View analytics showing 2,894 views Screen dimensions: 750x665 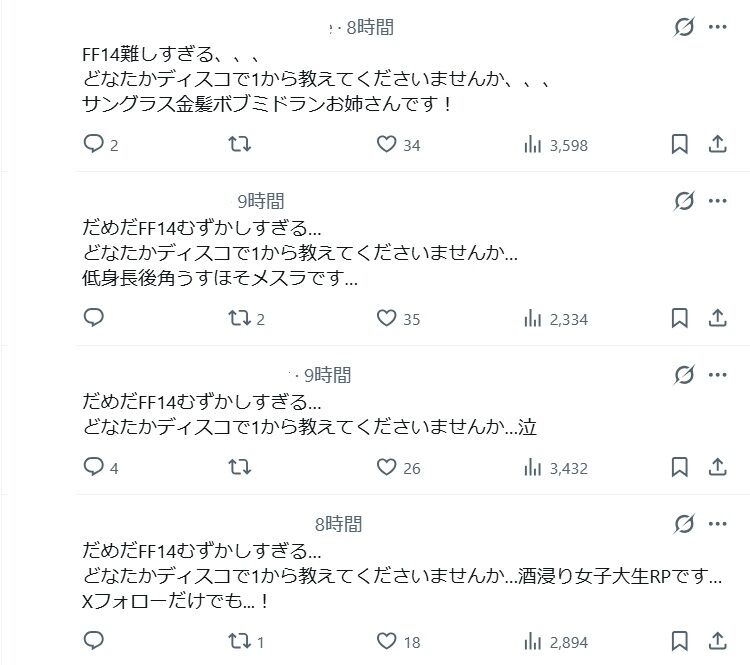pos(556,642)
